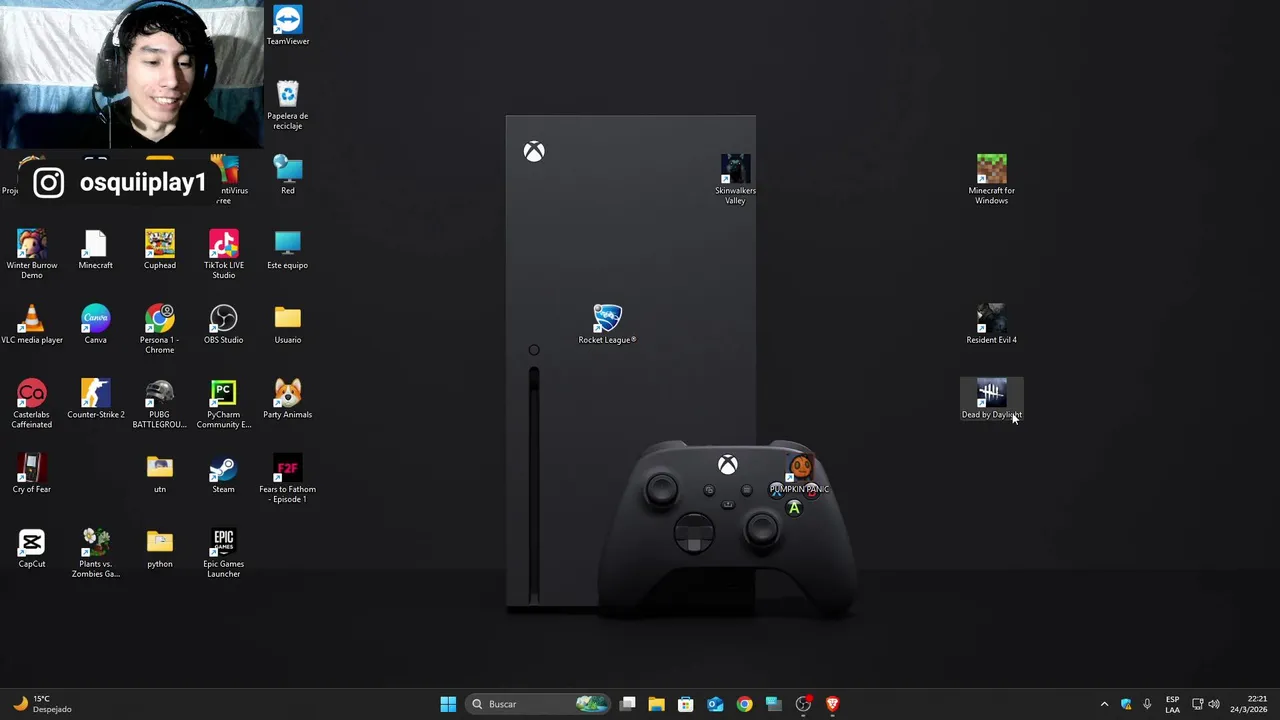Launch Party Animals shortcut
1280x720 pixels.
tap(288, 399)
